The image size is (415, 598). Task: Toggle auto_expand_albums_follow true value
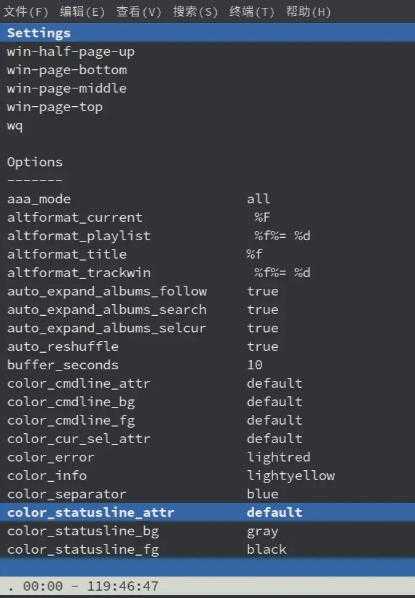pyautogui.click(x=263, y=291)
